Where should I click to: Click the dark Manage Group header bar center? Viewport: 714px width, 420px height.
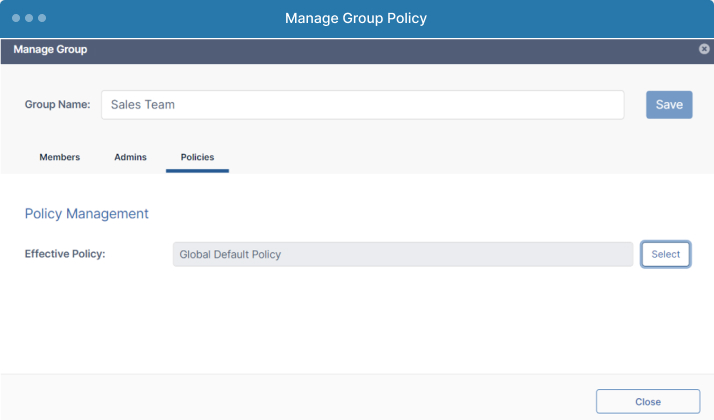click(x=357, y=51)
